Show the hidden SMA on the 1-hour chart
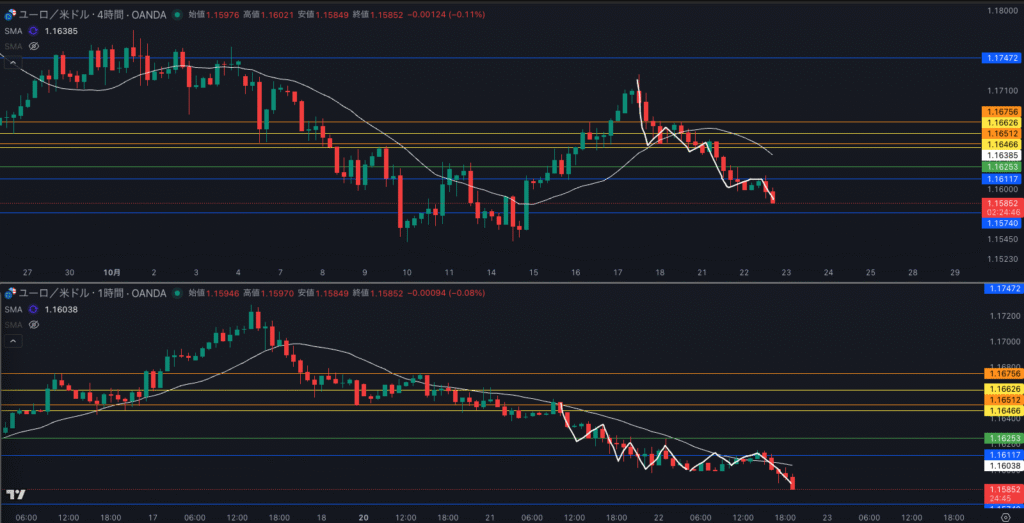This screenshot has width=1024, height=523. pos(34,325)
